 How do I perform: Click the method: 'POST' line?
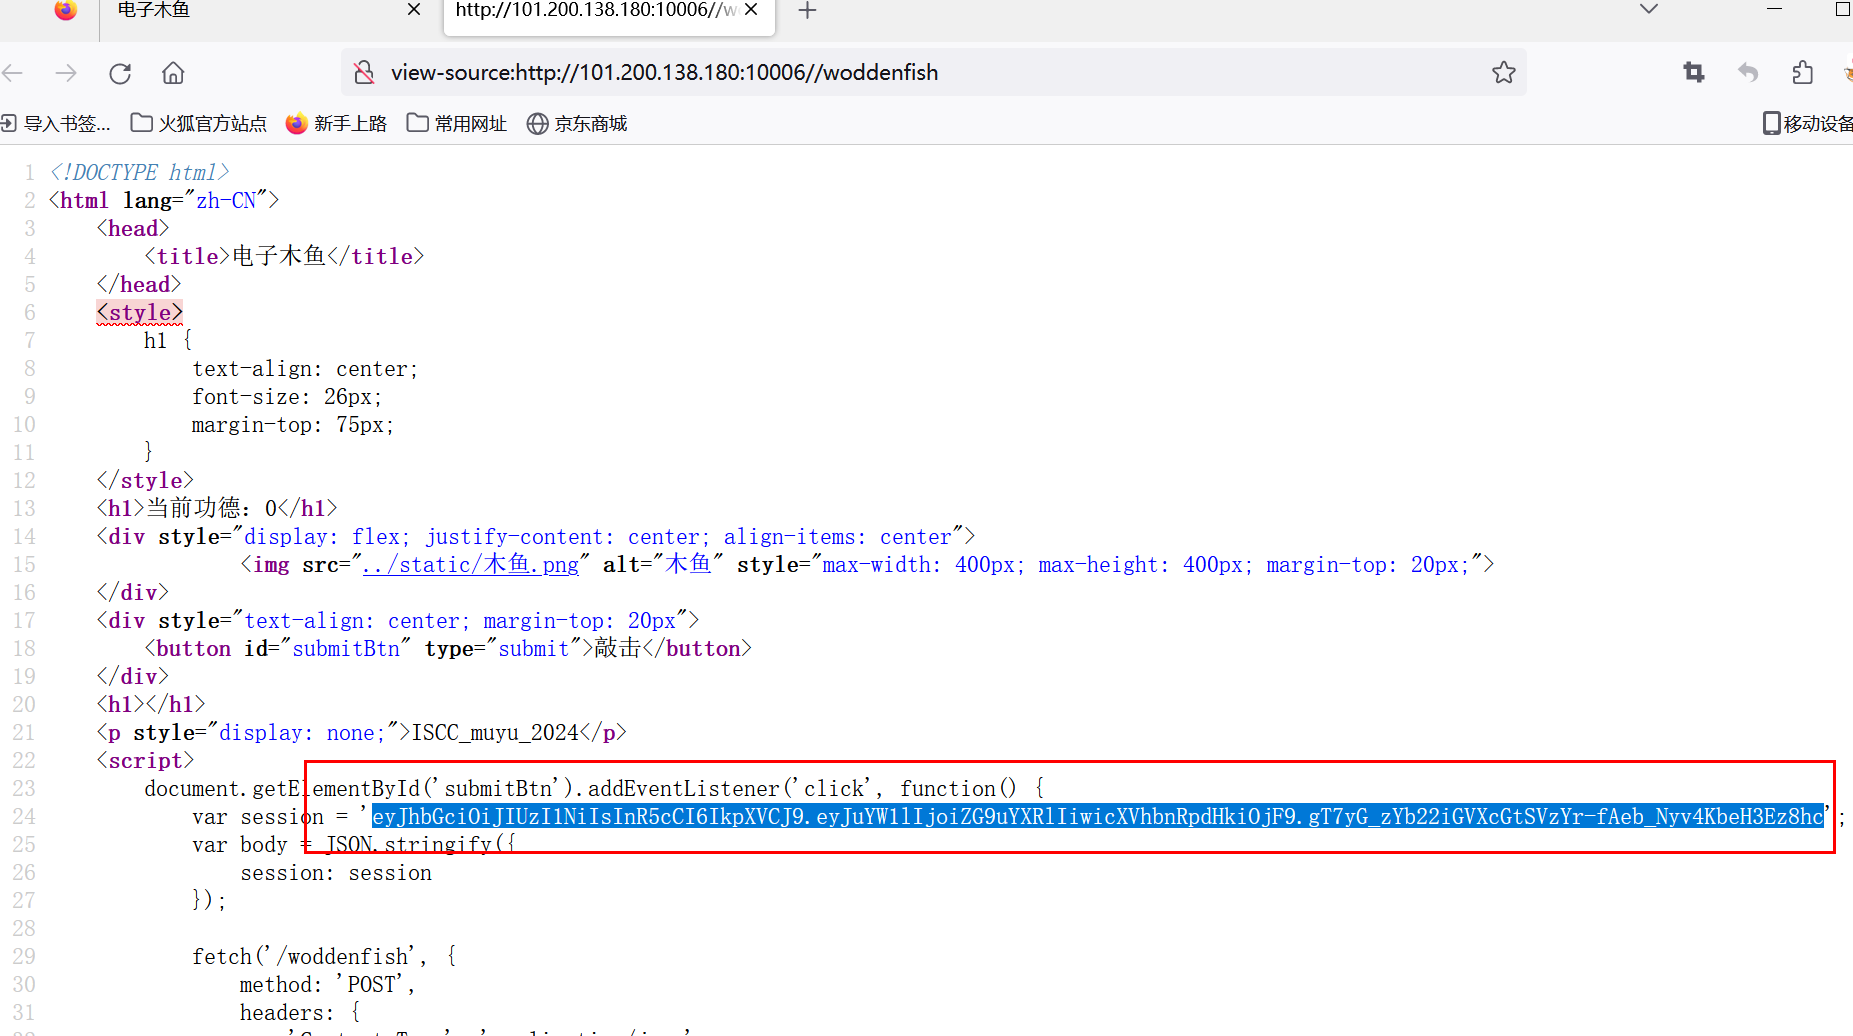click(x=327, y=985)
